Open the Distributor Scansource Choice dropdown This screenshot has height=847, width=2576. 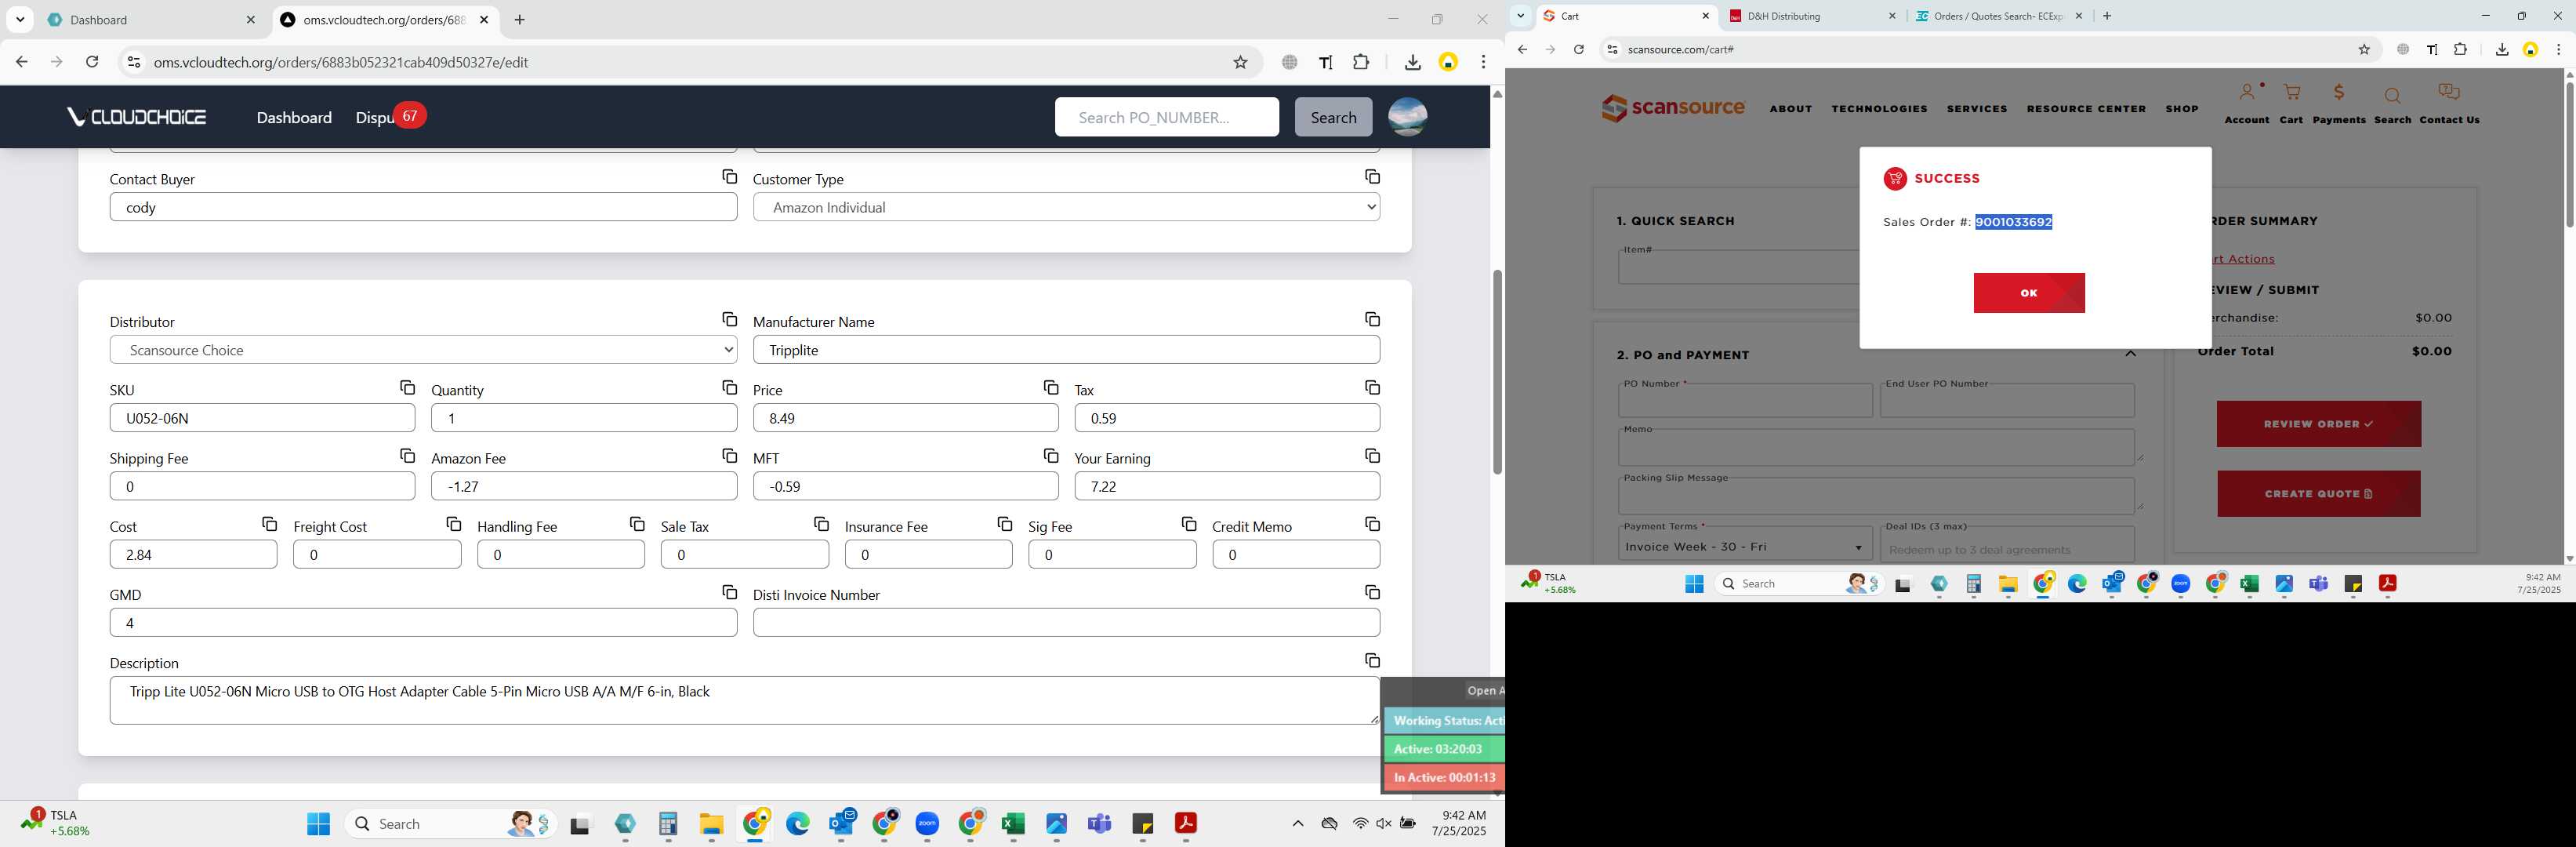tap(423, 350)
